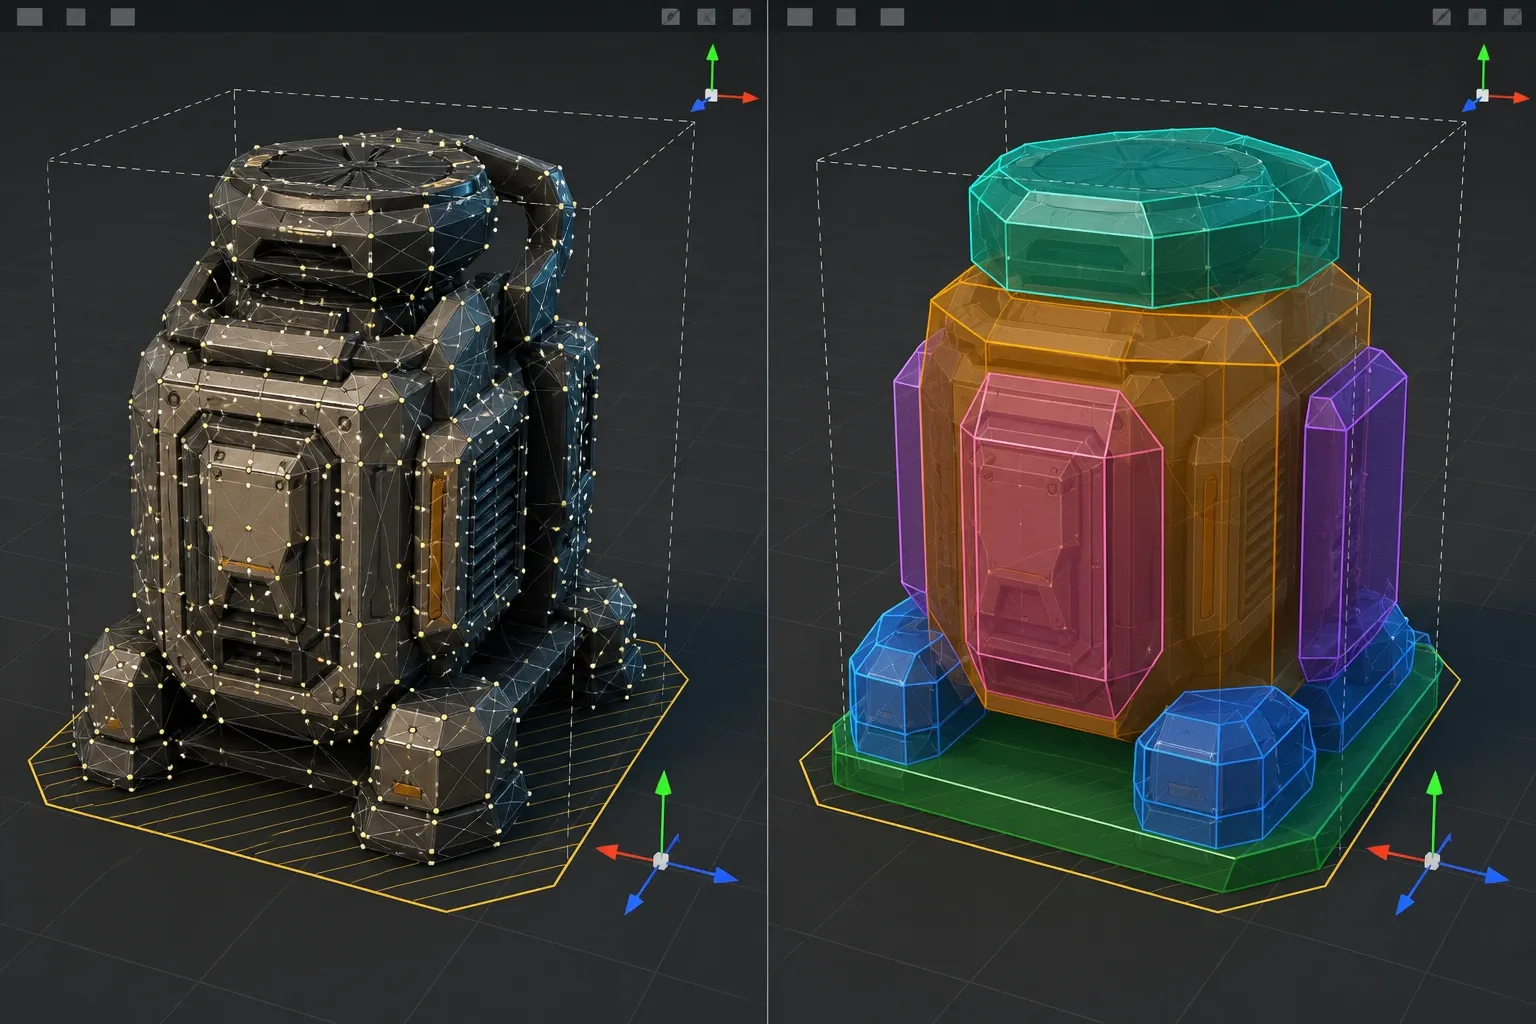This screenshot has width=1536, height=1024.
Task: Click the center cube of left viewport move gizmo
Action: pos(660,860)
